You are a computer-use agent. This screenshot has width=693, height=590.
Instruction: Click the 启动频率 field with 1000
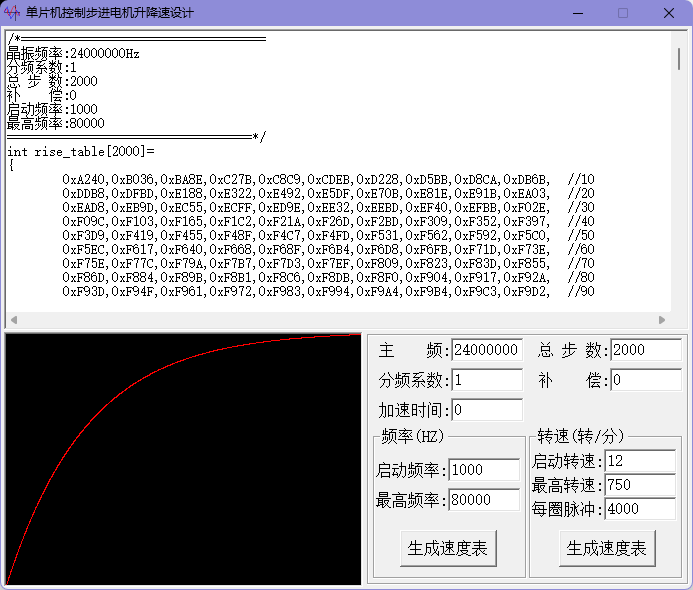coord(484,470)
